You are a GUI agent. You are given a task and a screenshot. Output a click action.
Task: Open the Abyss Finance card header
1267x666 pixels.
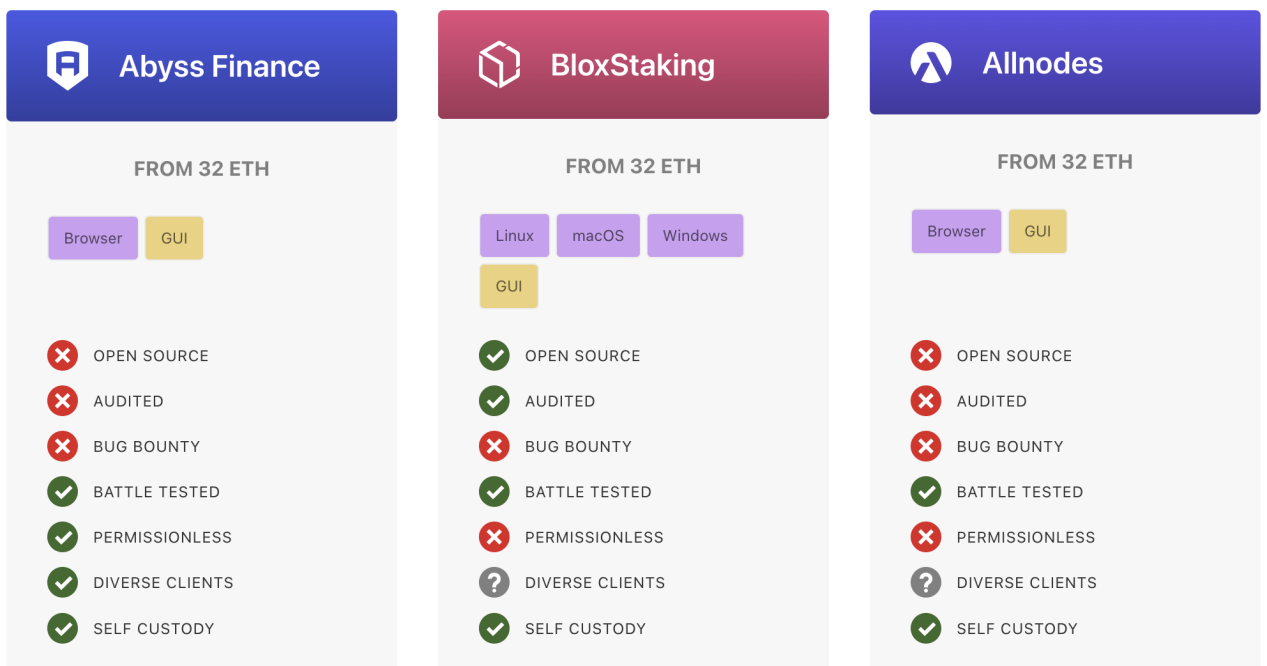pos(202,66)
